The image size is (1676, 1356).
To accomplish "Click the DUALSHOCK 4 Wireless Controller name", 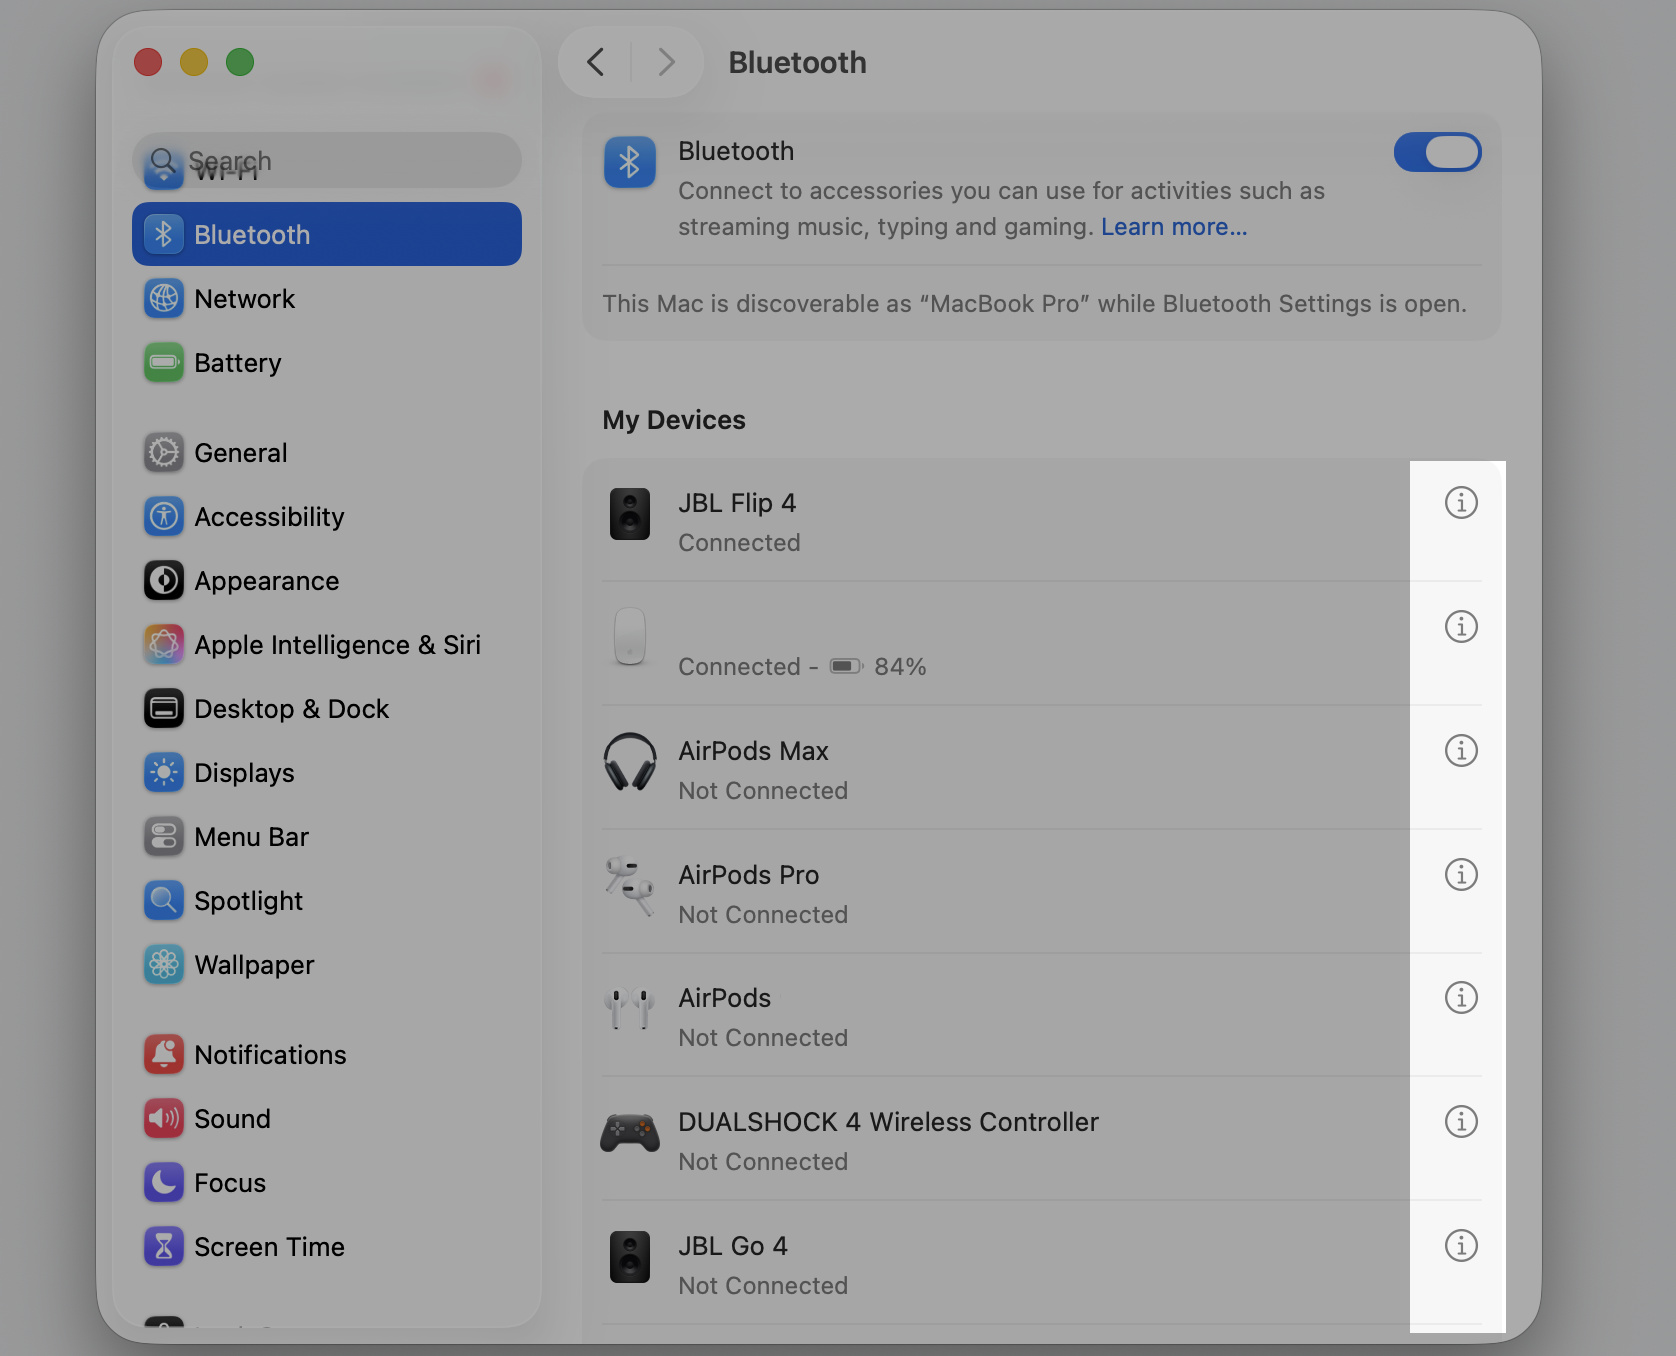I will pos(888,1121).
